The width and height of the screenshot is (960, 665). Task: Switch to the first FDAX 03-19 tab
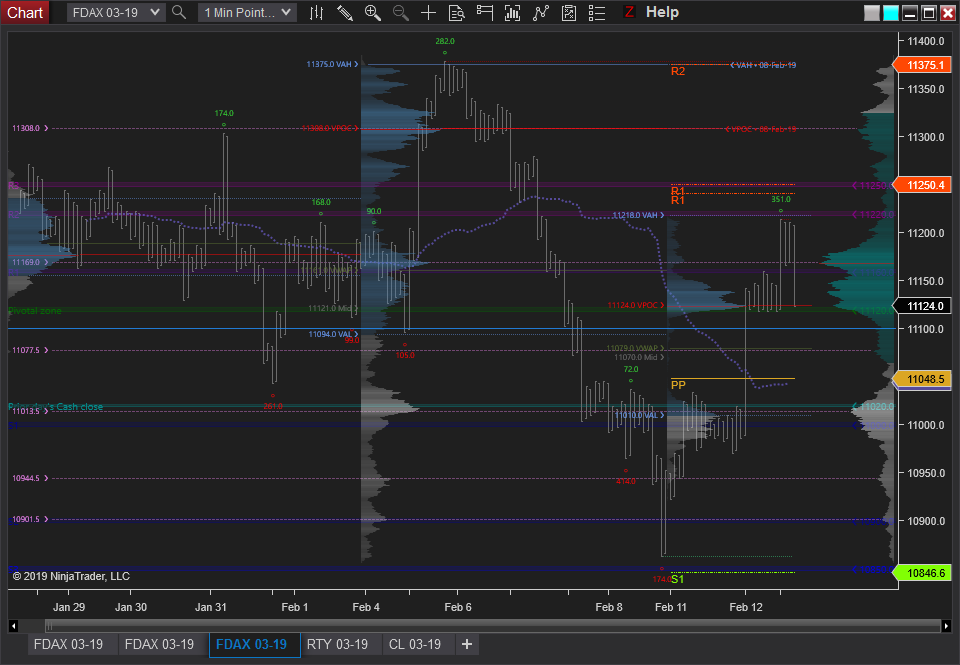(x=69, y=644)
